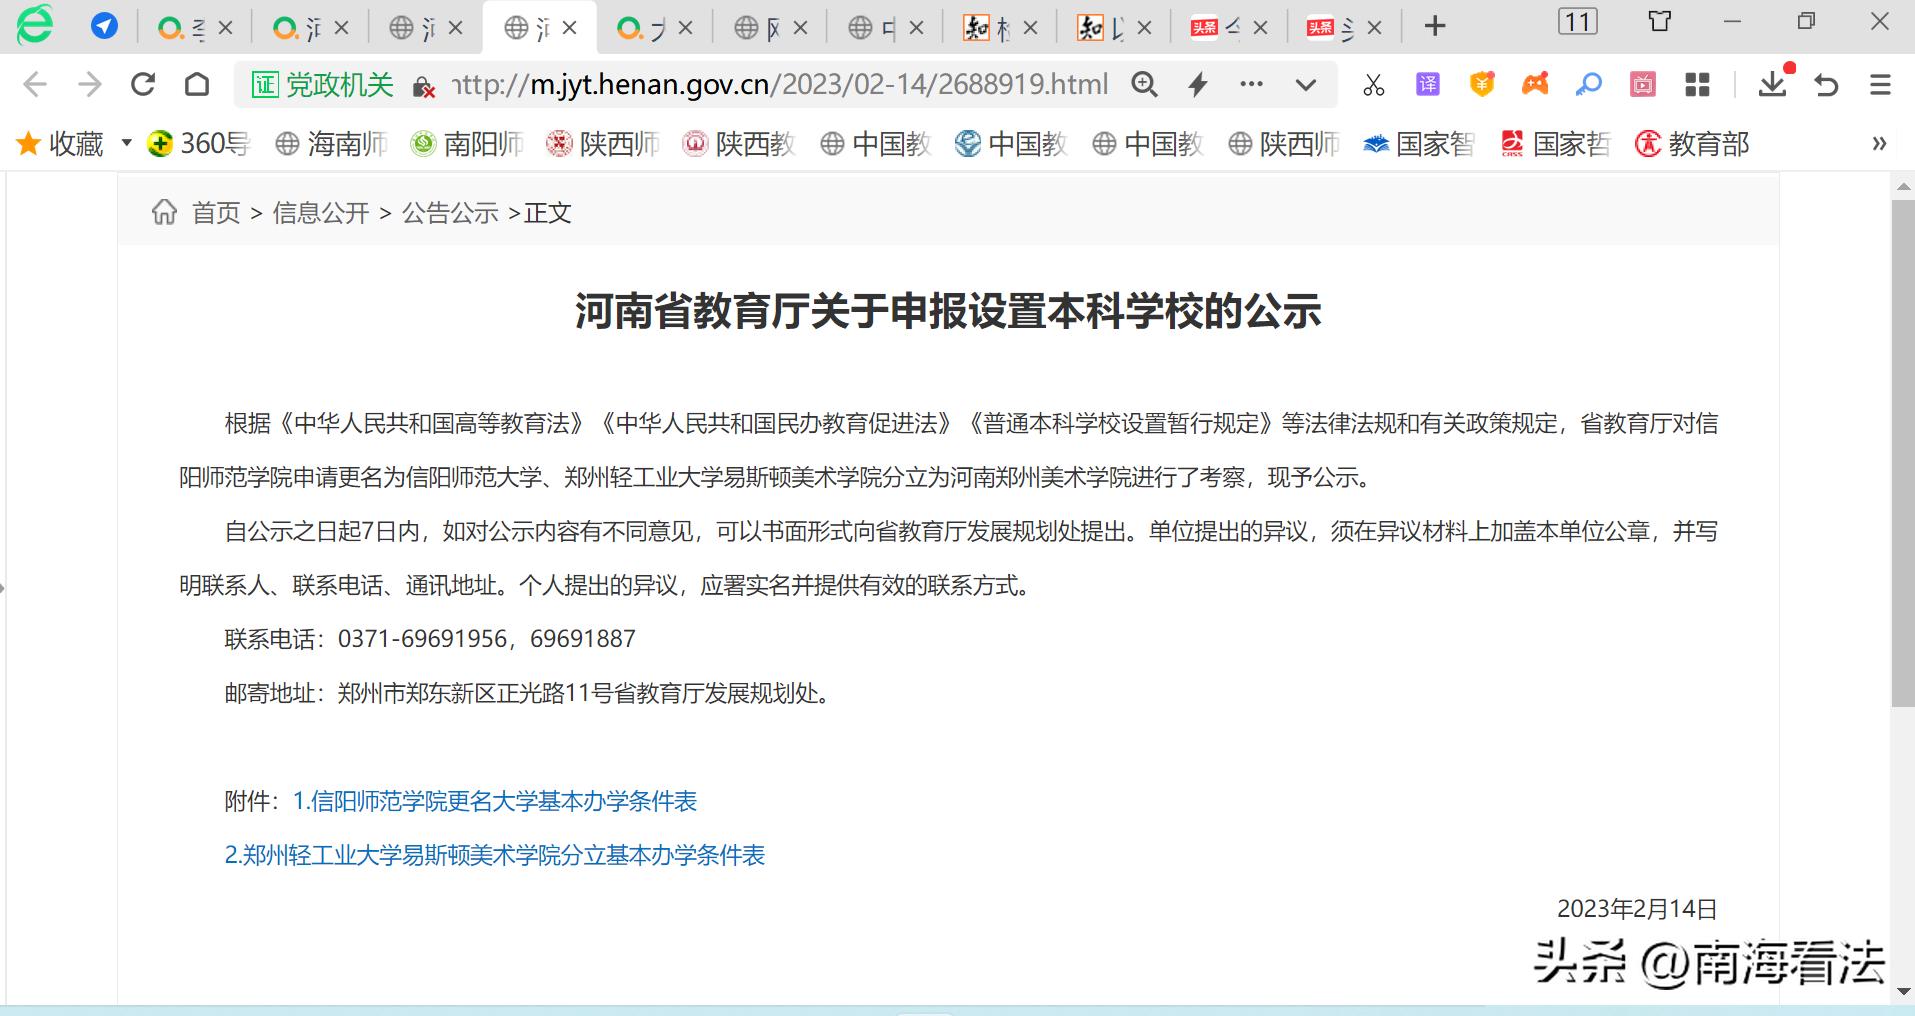Click the security shield wallet icon
Image resolution: width=1915 pixels, height=1016 pixels.
click(1481, 84)
